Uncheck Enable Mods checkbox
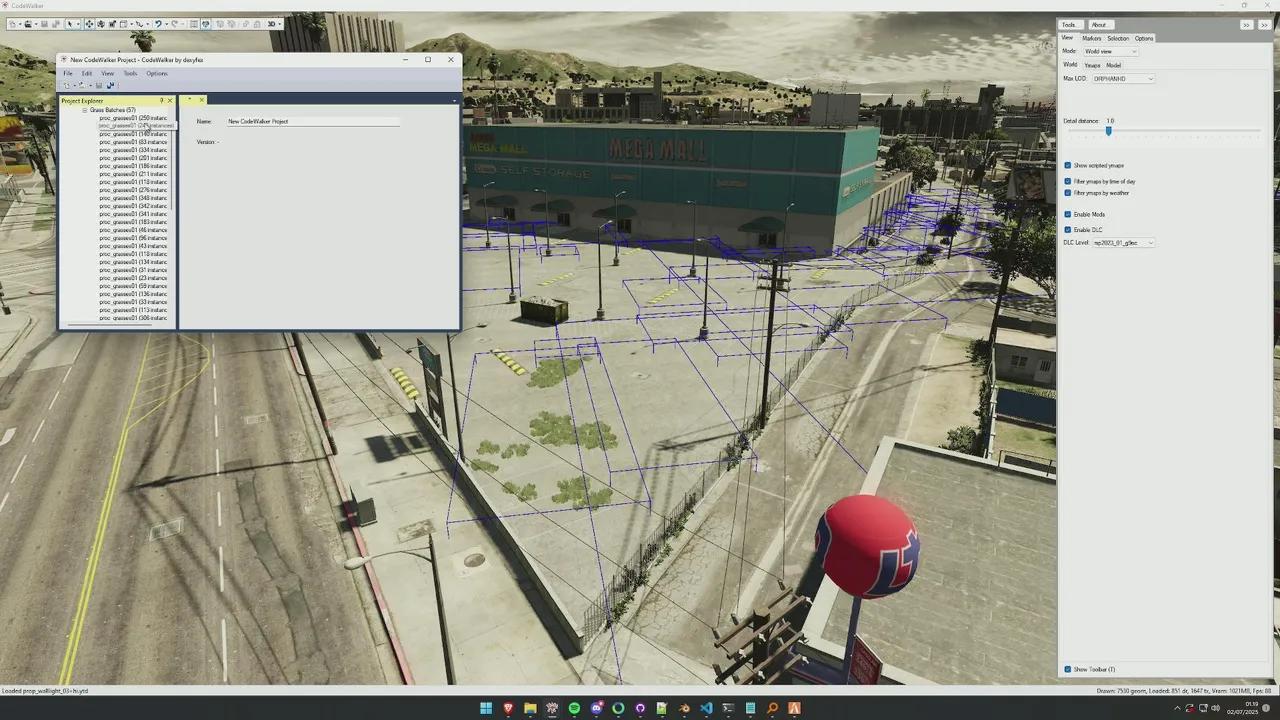The height and width of the screenshot is (720, 1280). 1067,214
